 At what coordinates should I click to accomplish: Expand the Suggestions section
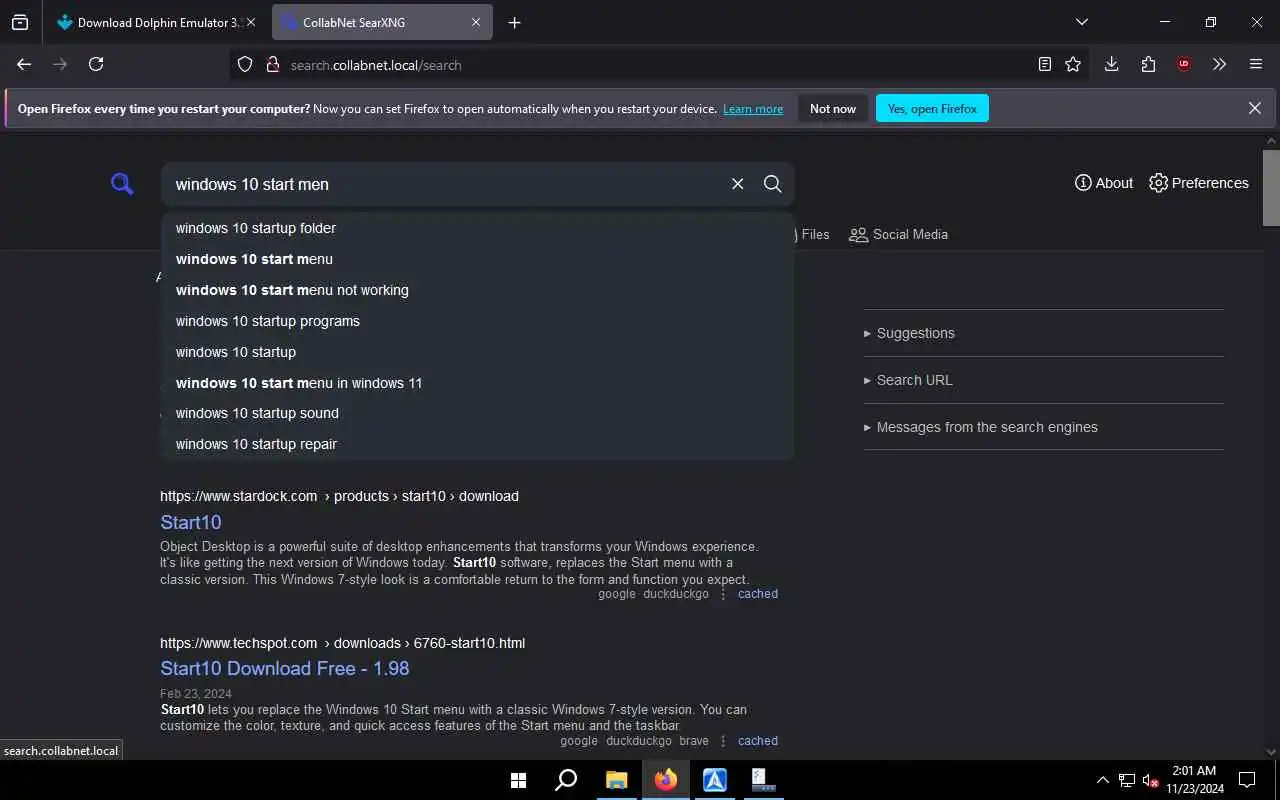pos(1043,333)
